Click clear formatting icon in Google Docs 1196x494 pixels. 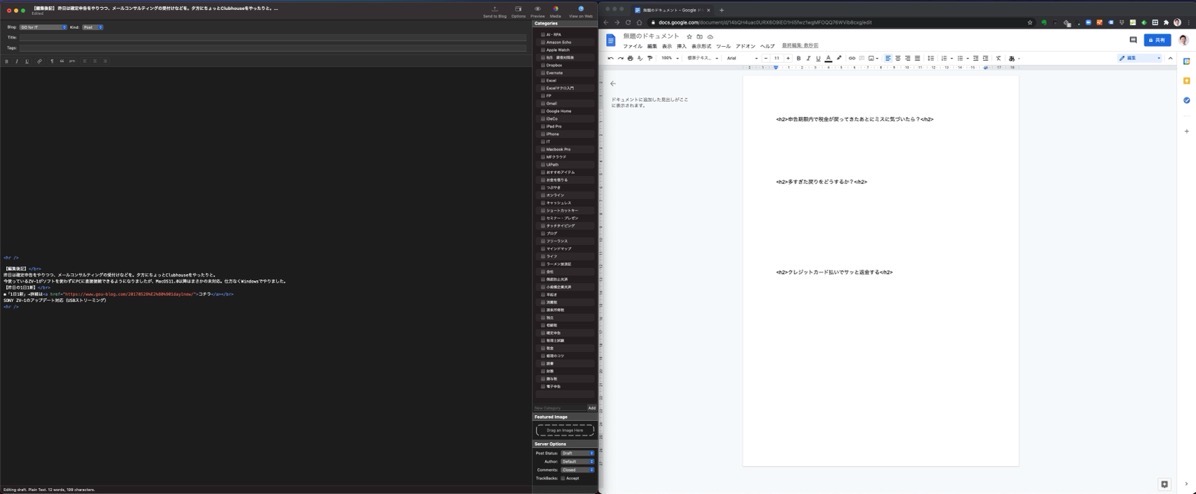[998, 58]
